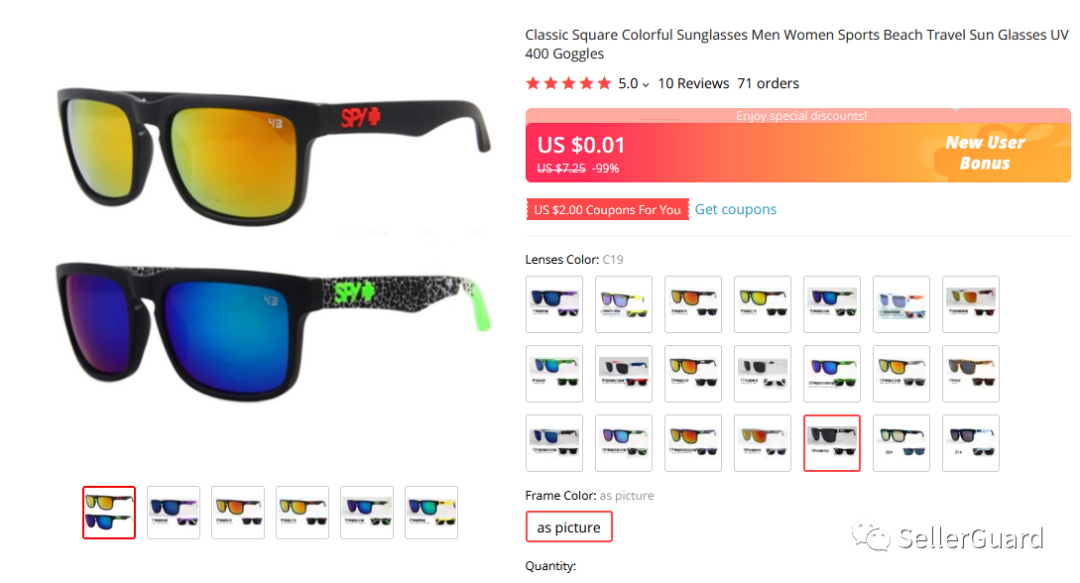This screenshot has width=1080, height=583.
Task: Select the last swatch in the third row
Action: [970, 443]
